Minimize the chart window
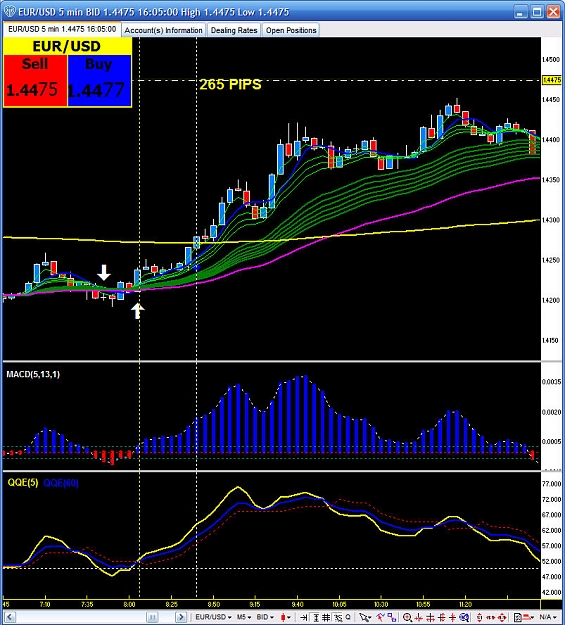The width and height of the screenshot is (565, 625). click(520, 12)
